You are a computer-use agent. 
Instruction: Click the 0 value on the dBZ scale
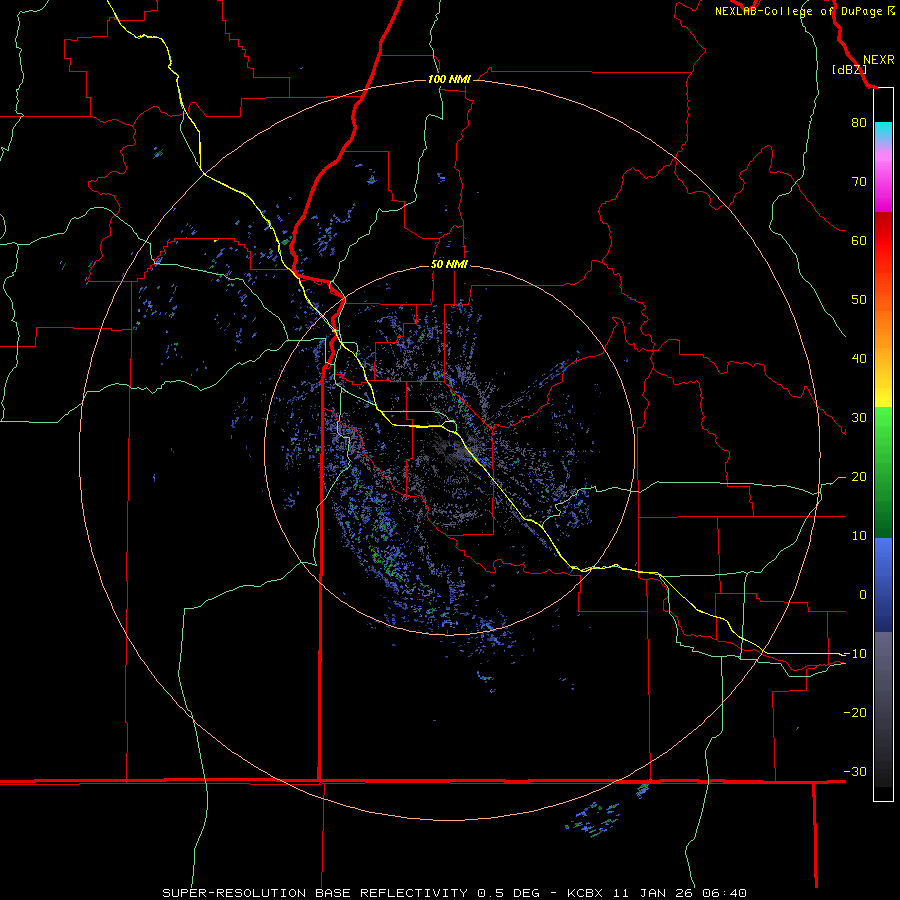click(x=863, y=595)
